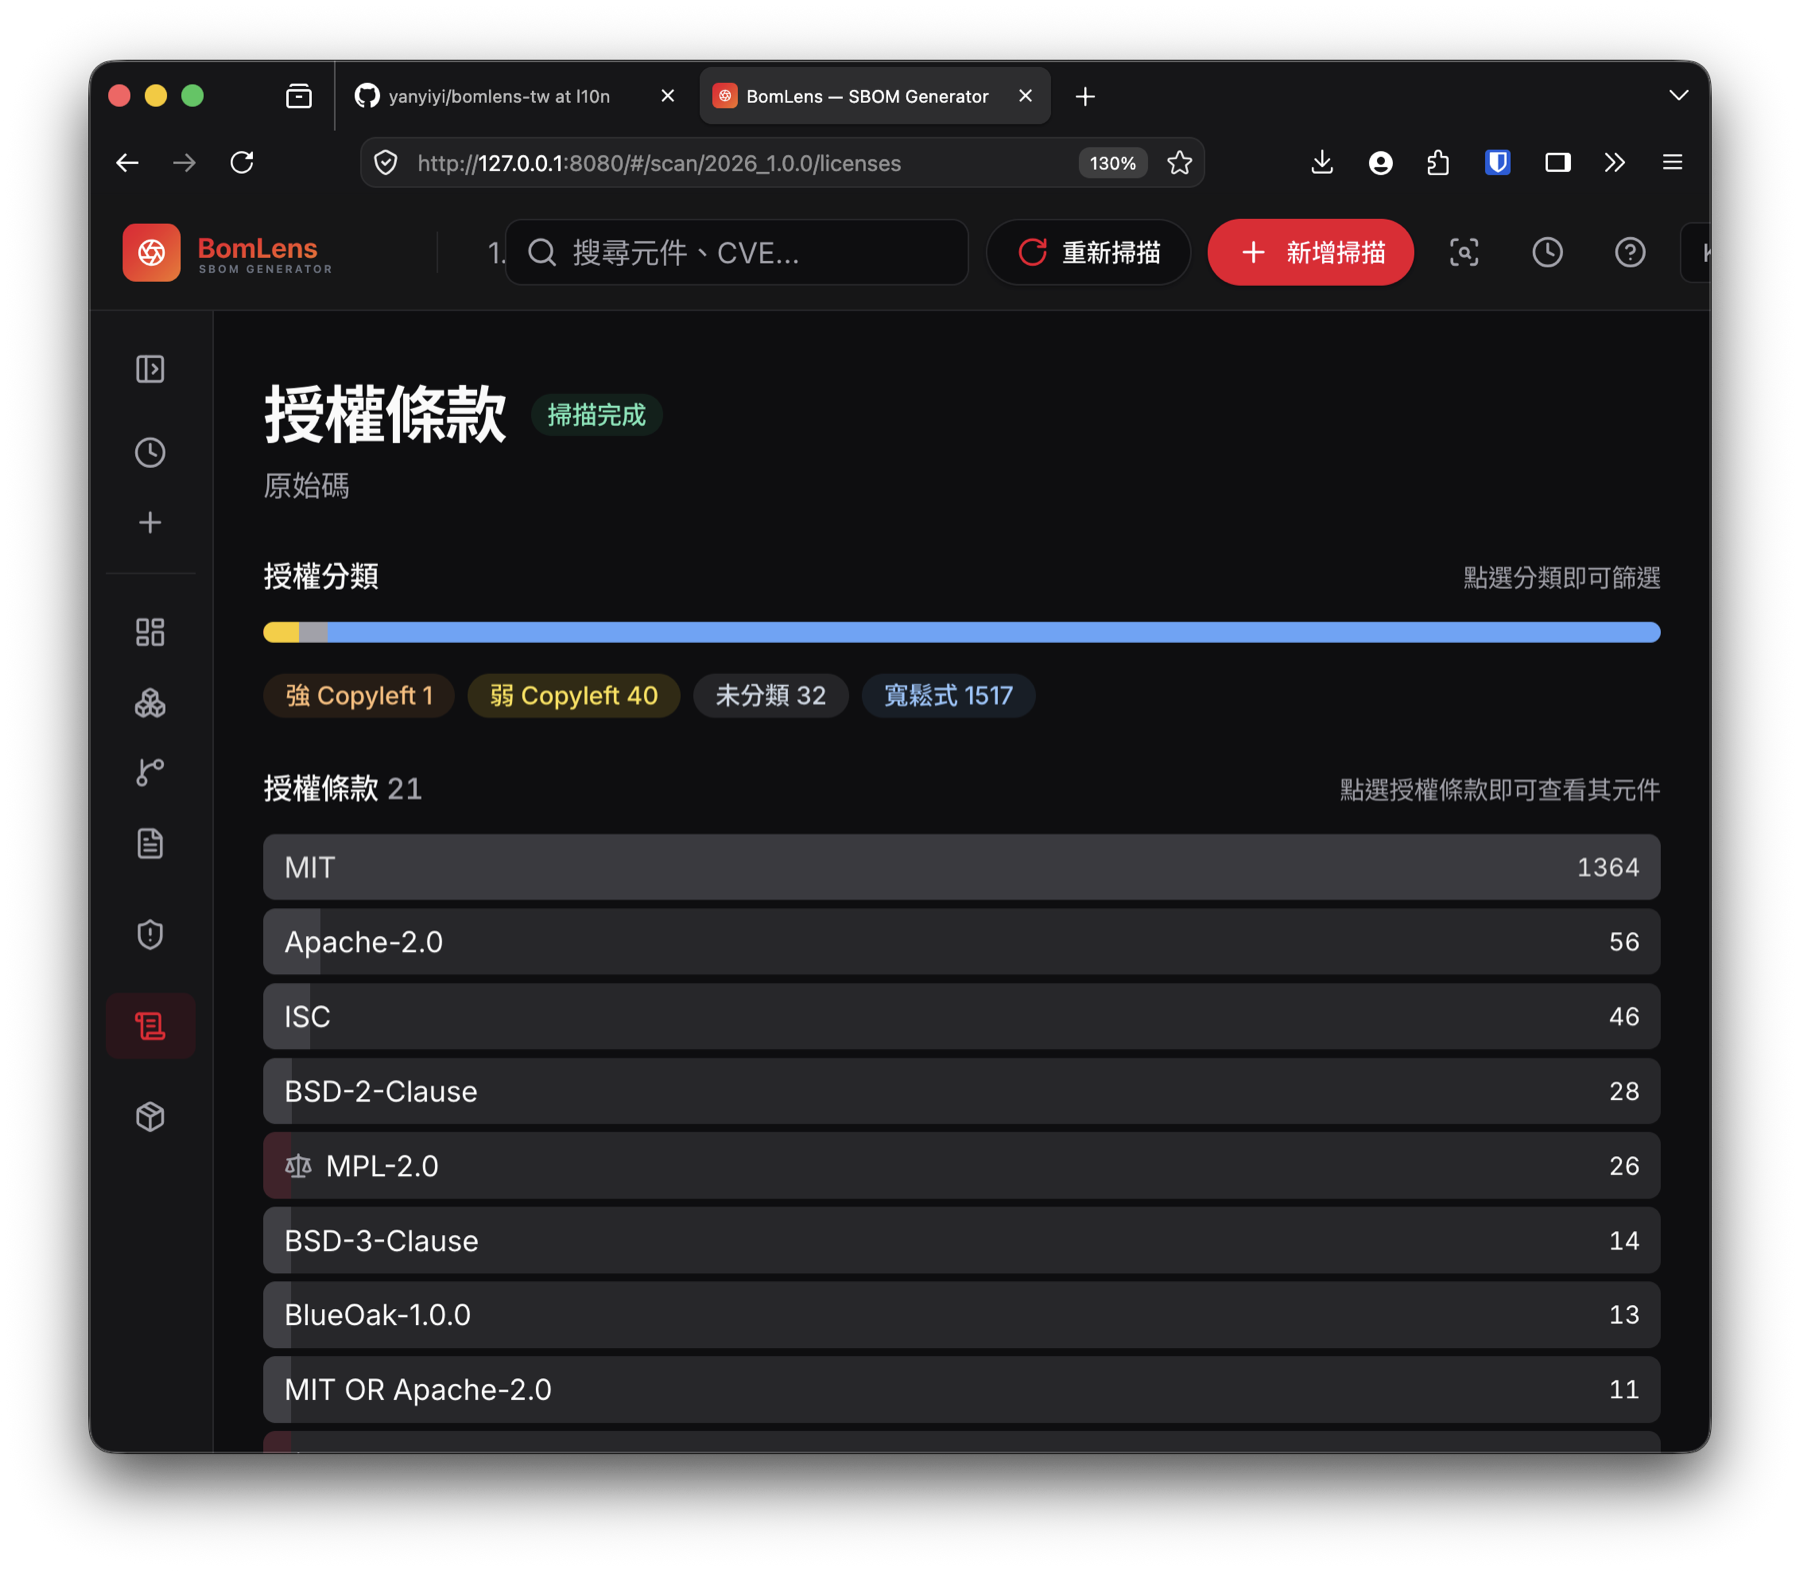1800x1571 pixels.
Task: Click the 掃描完成 status badge
Action: pos(597,415)
